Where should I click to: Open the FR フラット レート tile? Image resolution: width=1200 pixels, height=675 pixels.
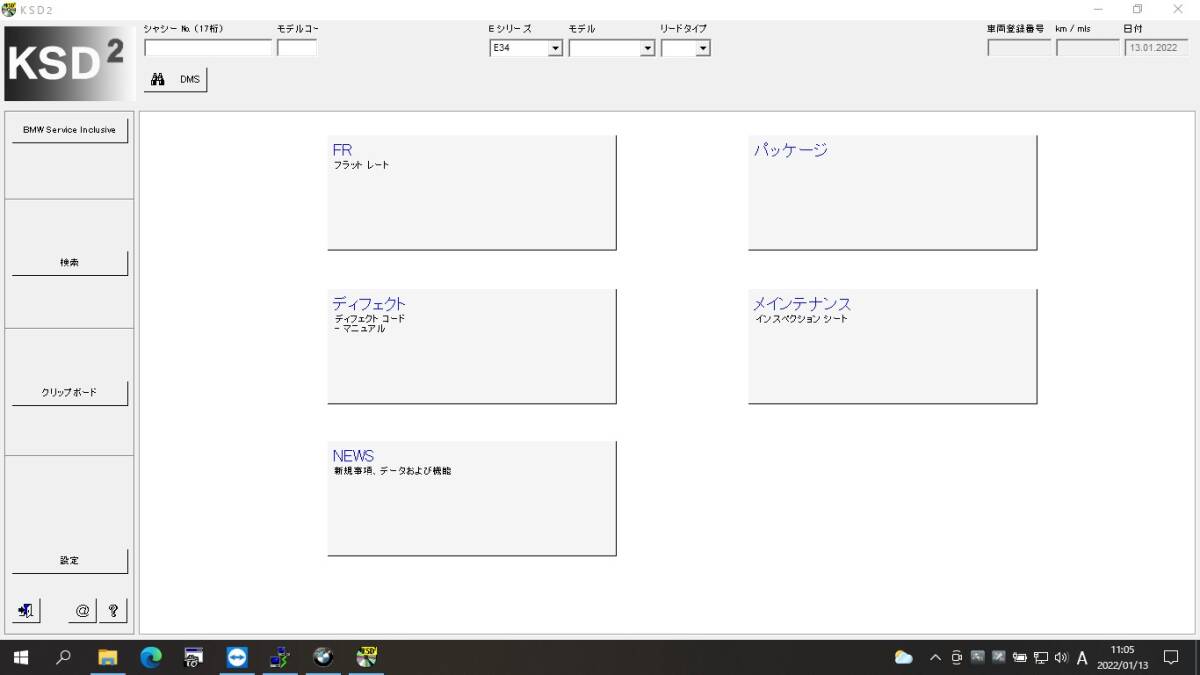tap(472, 193)
